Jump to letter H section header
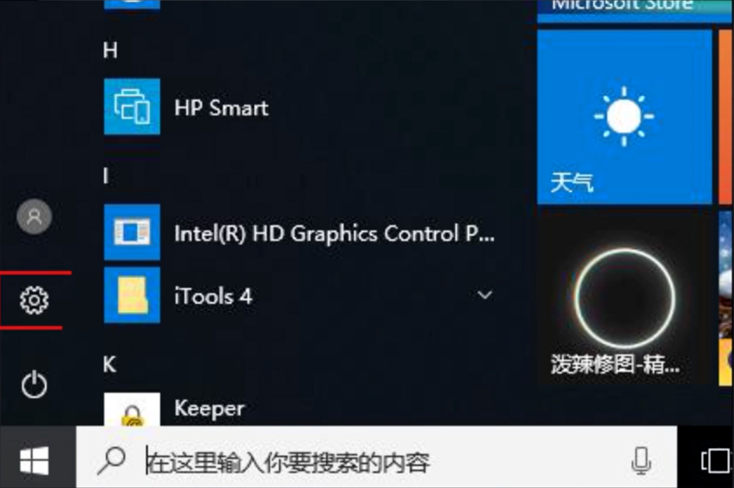This screenshot has width=734, height=488. 110,50
